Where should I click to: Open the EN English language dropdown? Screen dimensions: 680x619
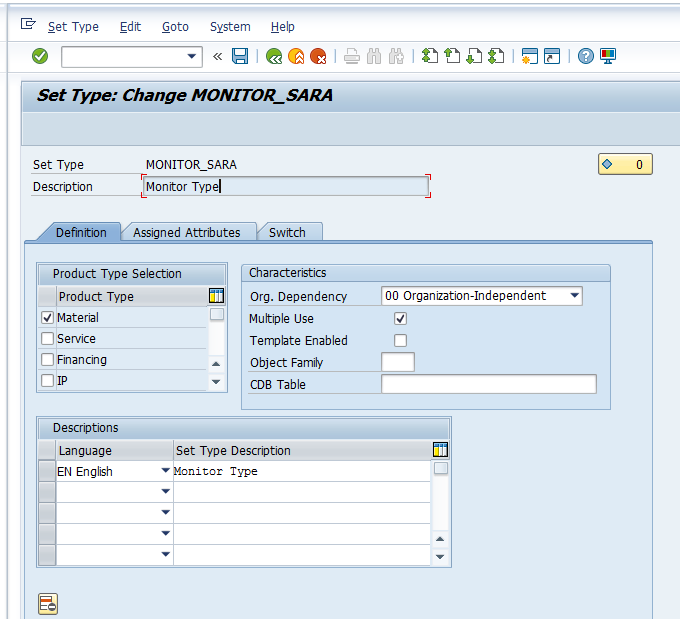[165, 471]
